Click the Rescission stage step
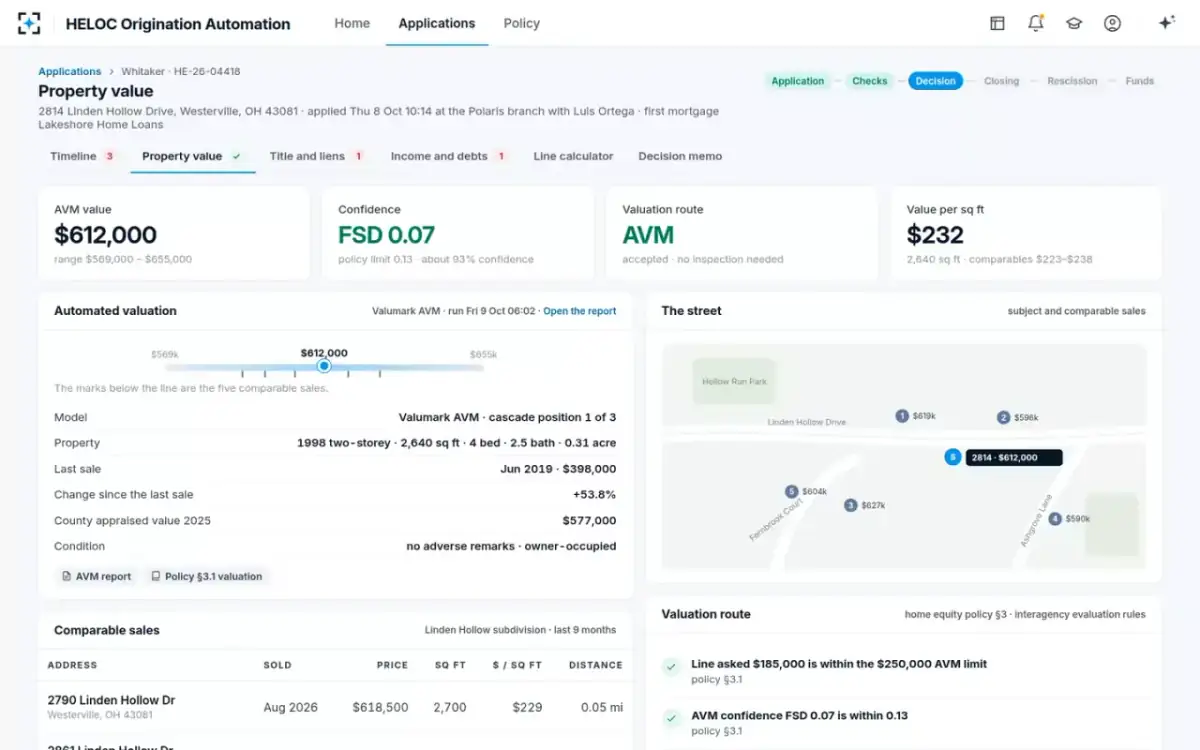This screenshot has height=750, width=1200. tap(1072, 81)
